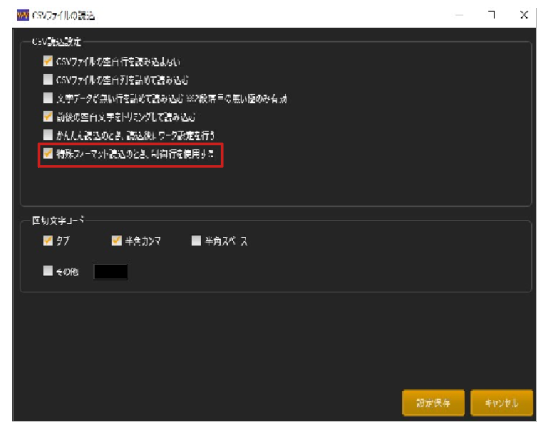Close the CSV file import dialog
Screen dimensions: 549x435
pyautogui.click(x=524, y=15)
